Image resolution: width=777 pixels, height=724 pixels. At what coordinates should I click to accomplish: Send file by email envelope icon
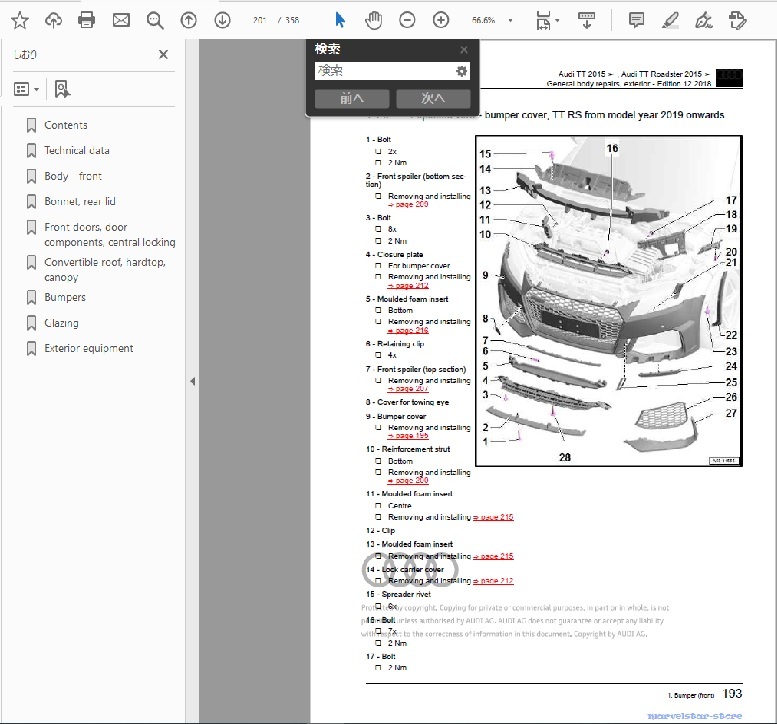click(121, 20)
